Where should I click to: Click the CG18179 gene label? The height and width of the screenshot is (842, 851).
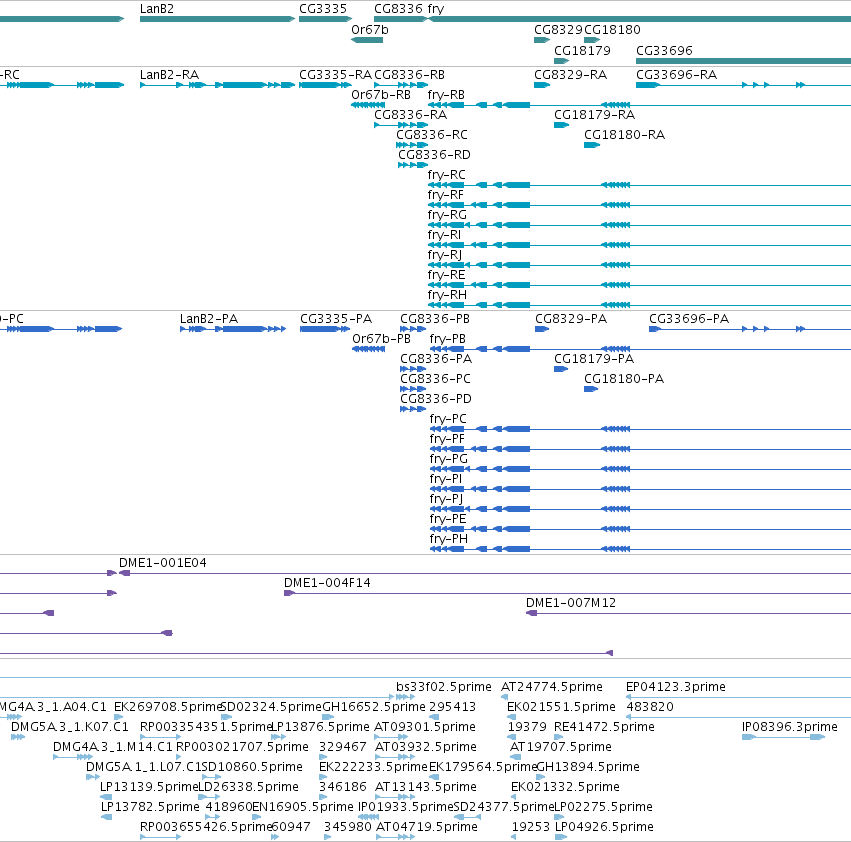click(x=582, y=50)
